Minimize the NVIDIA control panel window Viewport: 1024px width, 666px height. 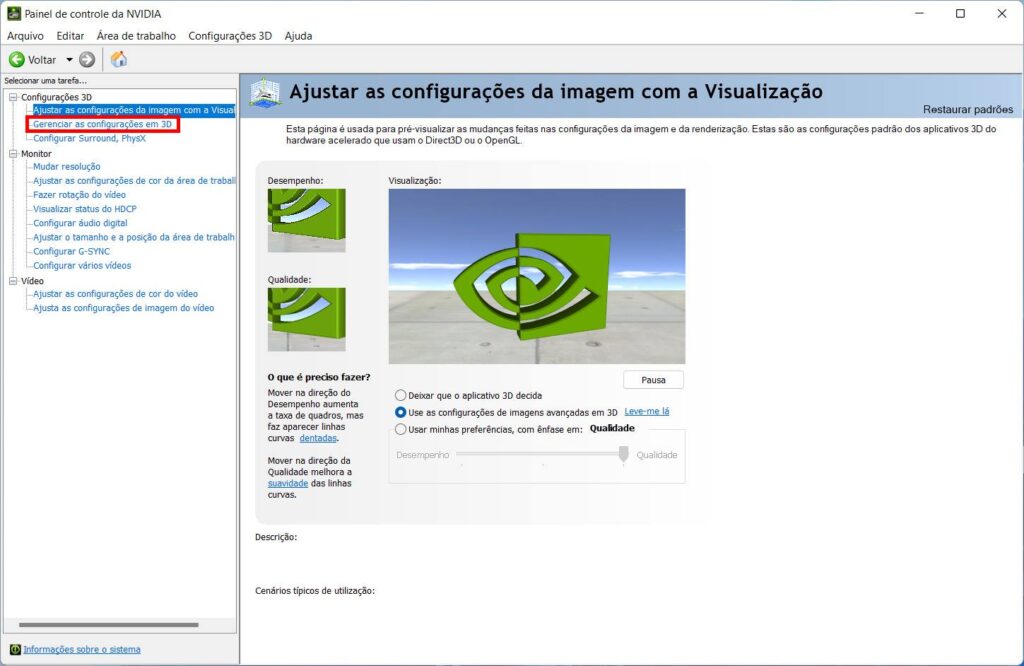(x=920, y=14)
